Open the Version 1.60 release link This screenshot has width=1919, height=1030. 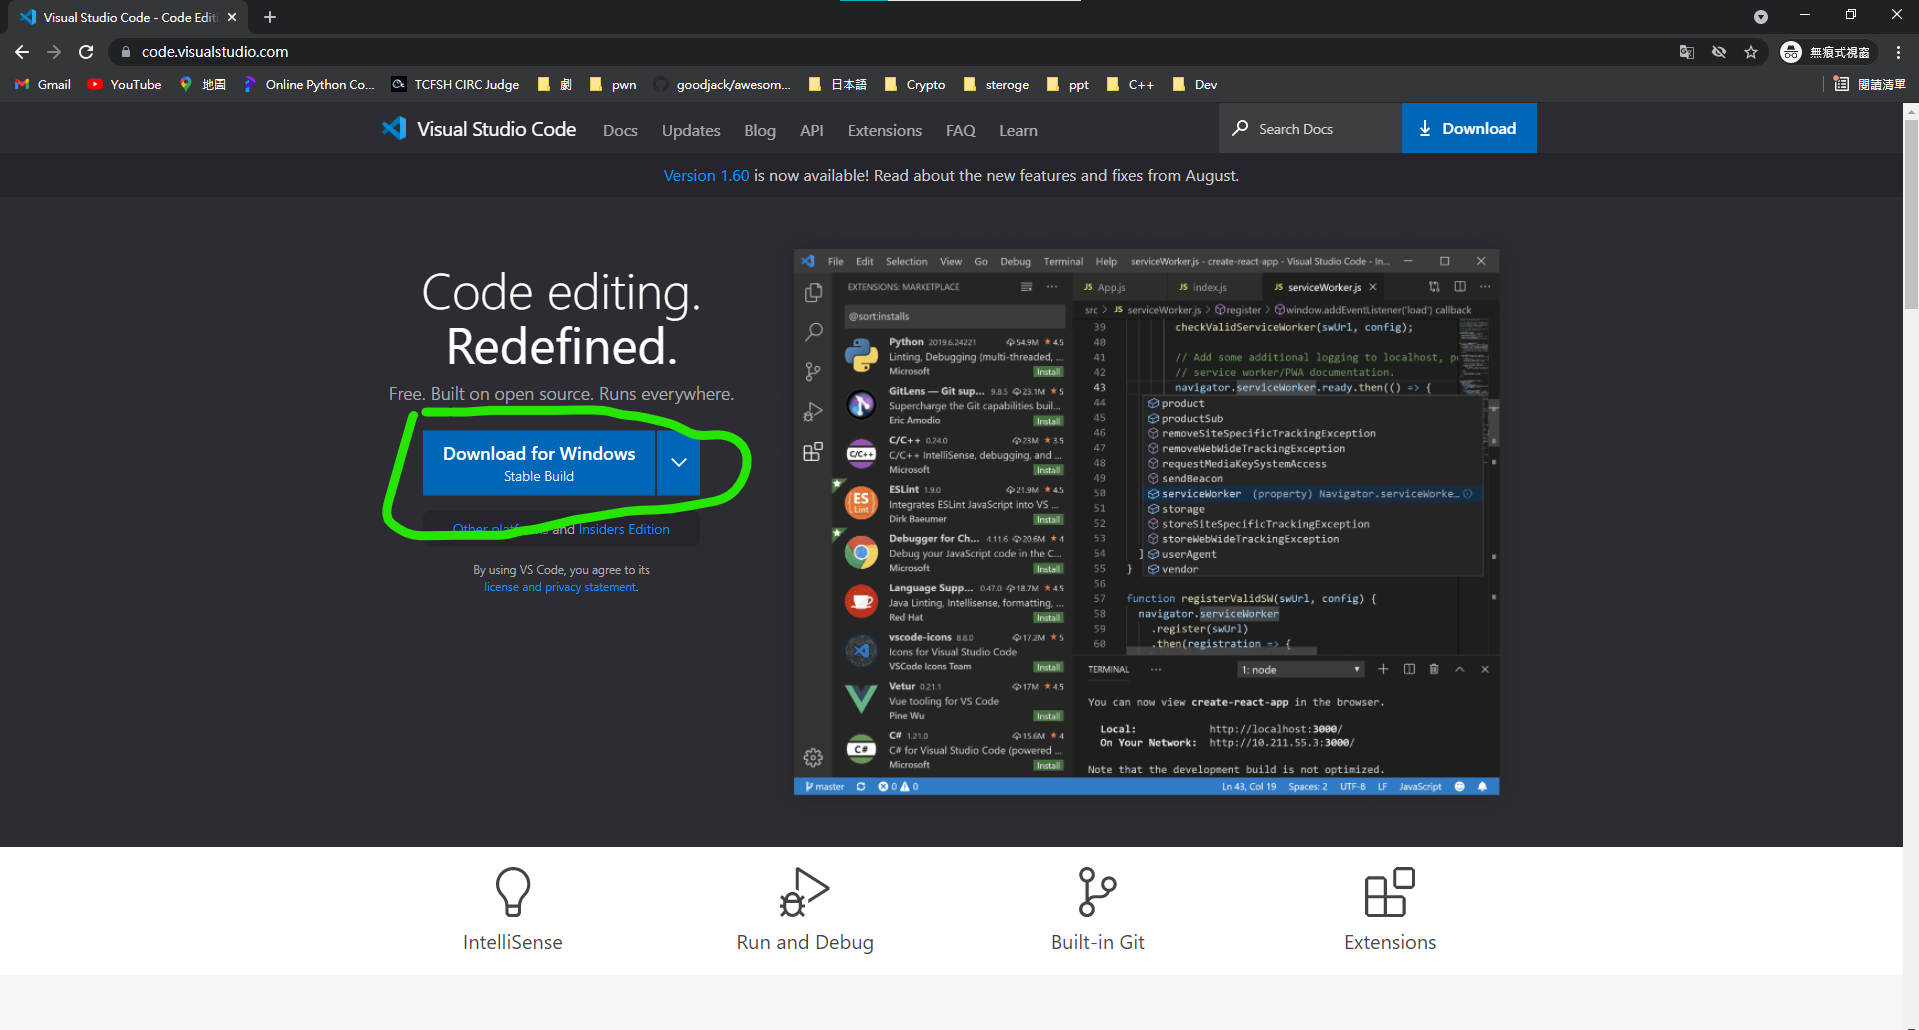click(x=706, y=176)
